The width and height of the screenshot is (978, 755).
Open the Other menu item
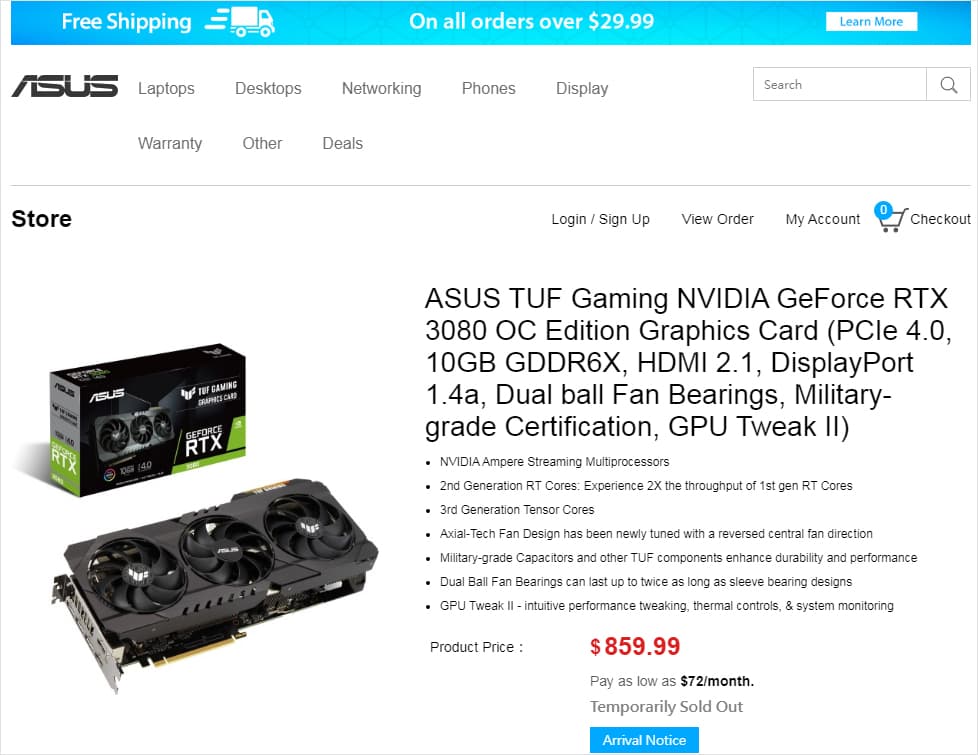(x=262, y=144)
